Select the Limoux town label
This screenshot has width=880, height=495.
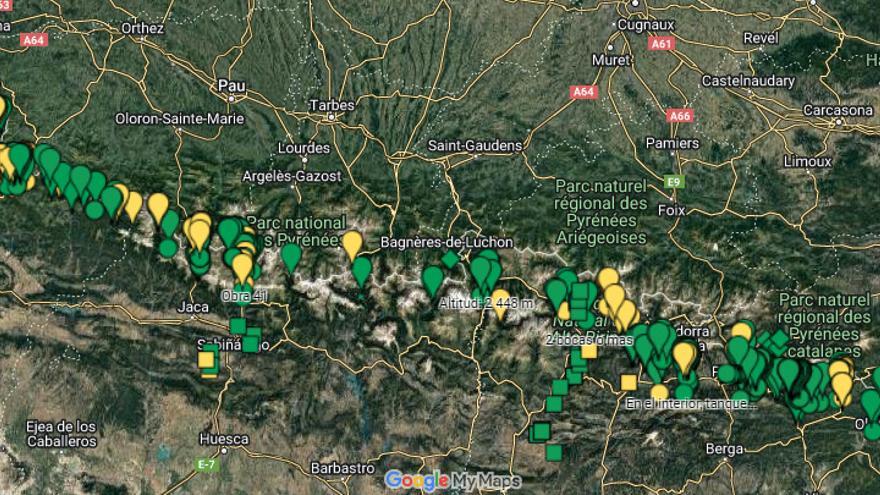pyautogui.click(x=808, y=161)
